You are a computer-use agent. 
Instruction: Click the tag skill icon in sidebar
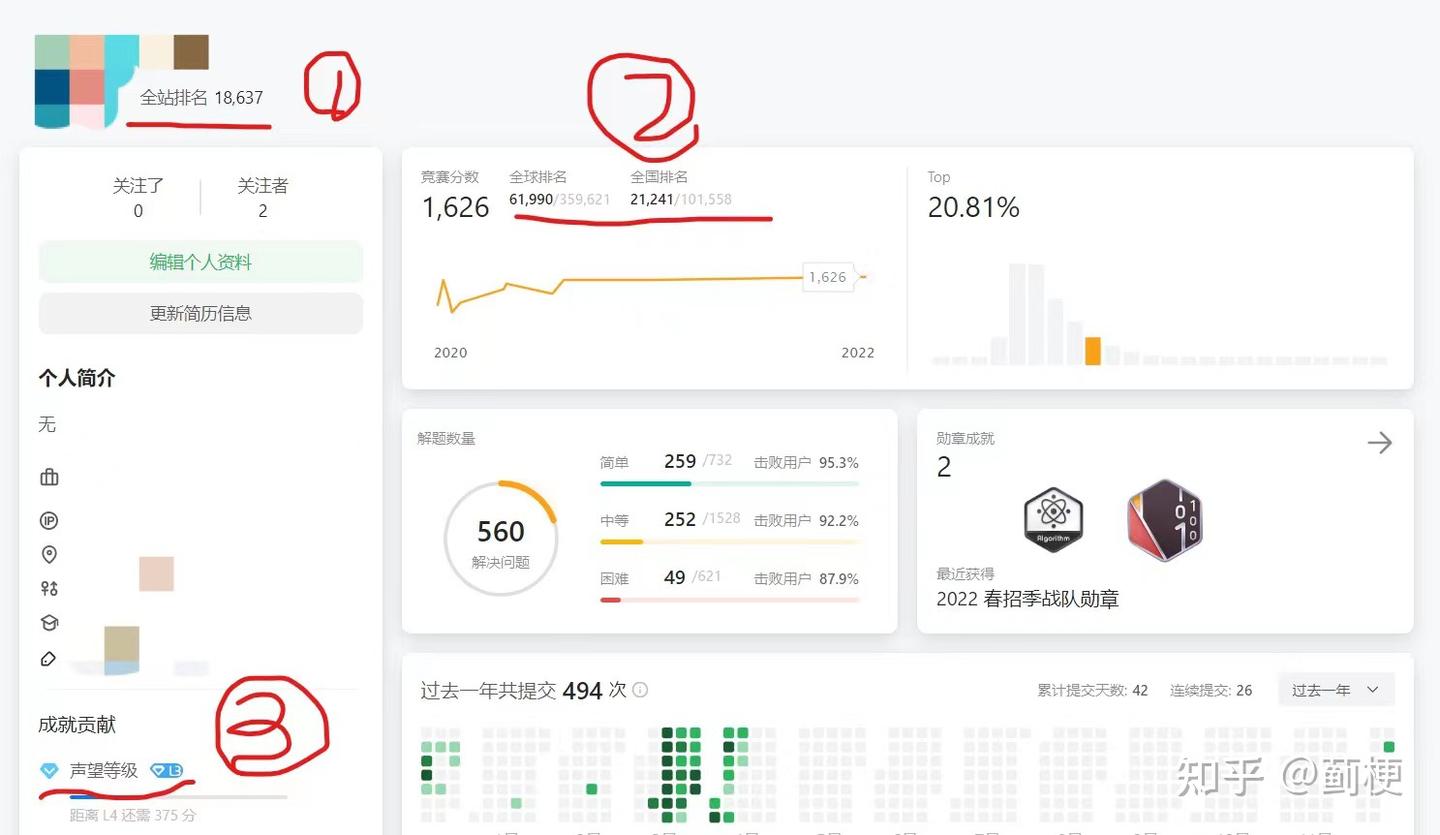point(48,658)
